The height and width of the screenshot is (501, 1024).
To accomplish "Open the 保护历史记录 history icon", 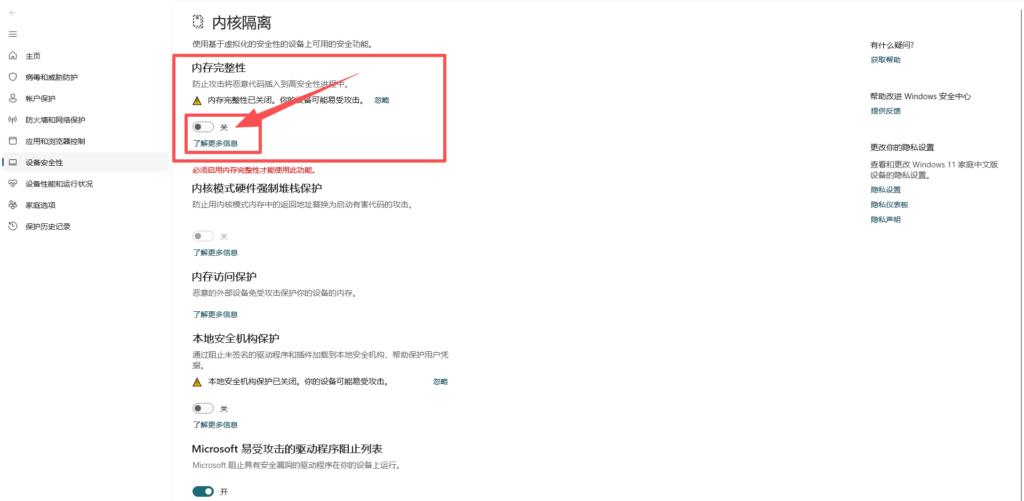I will click(x=12, y=227).
